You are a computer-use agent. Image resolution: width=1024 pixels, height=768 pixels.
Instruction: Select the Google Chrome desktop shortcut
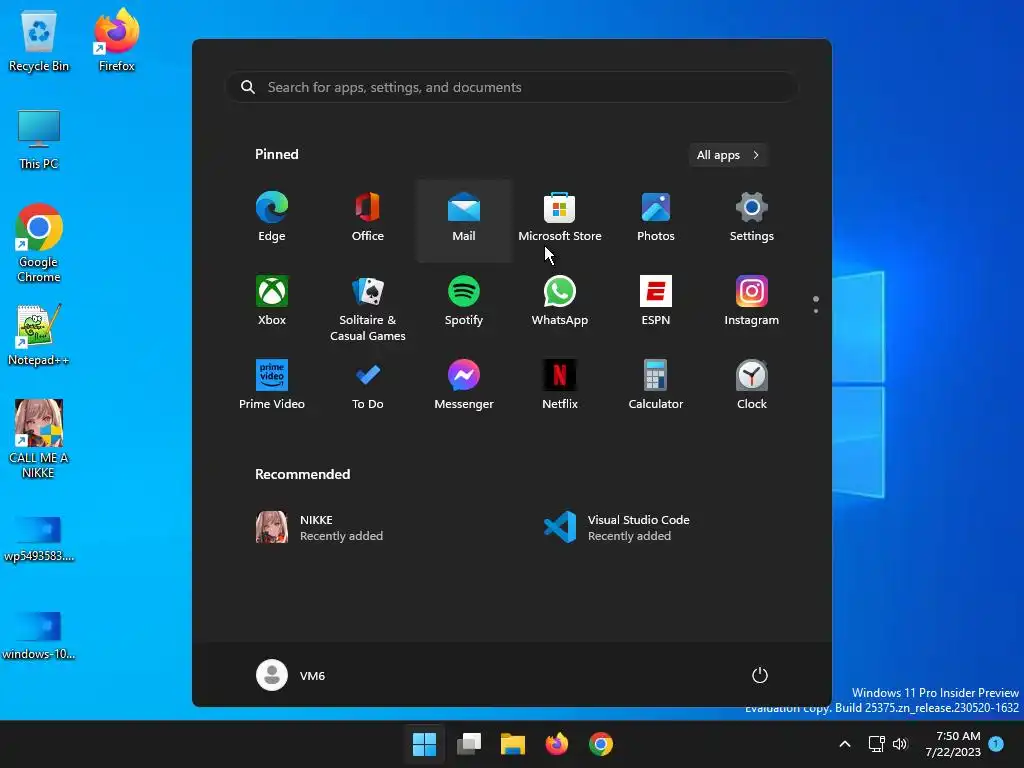click(39, 244)
